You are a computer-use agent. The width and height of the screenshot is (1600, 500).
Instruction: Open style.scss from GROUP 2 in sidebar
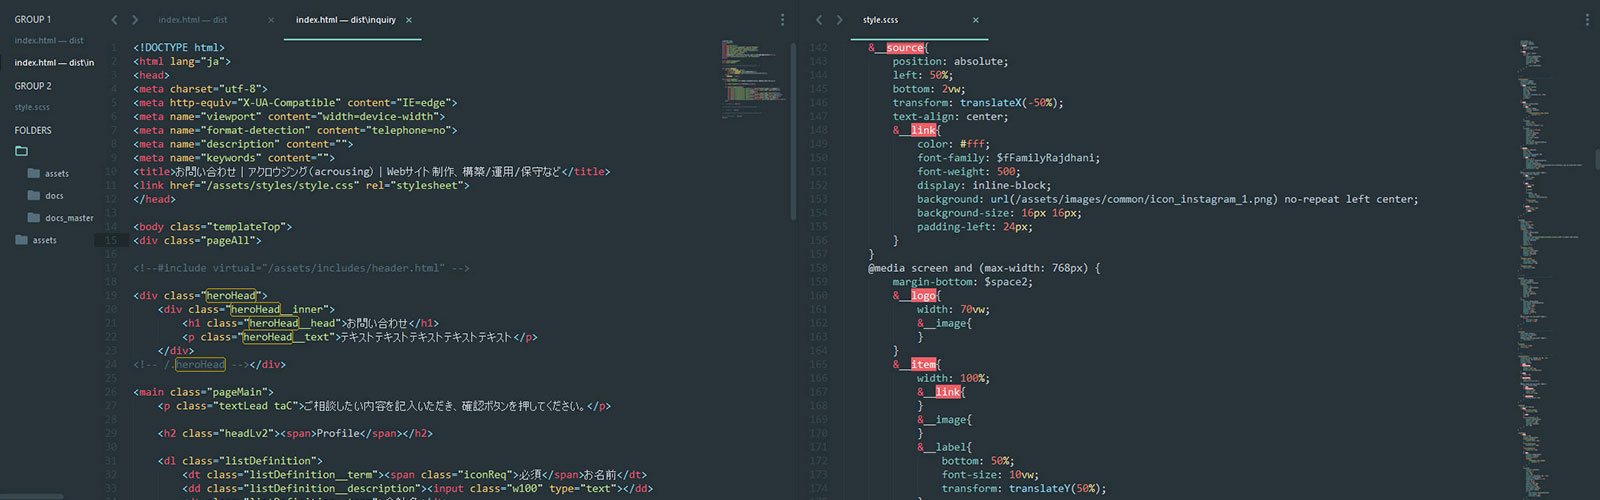[32, 107]
